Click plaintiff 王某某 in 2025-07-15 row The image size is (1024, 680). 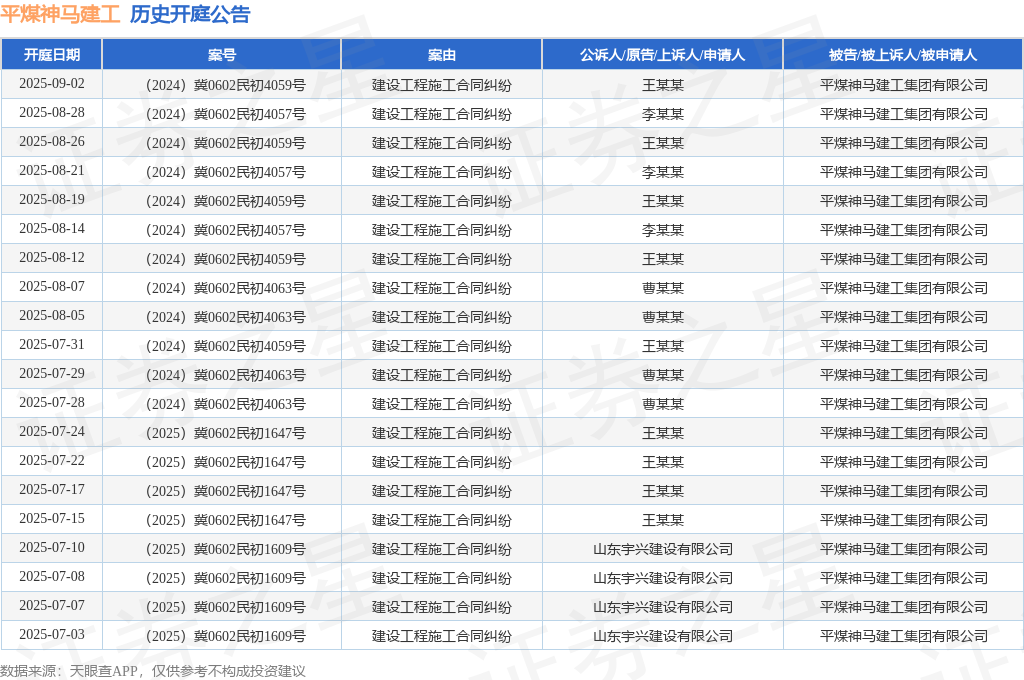(x=662, y=520)
